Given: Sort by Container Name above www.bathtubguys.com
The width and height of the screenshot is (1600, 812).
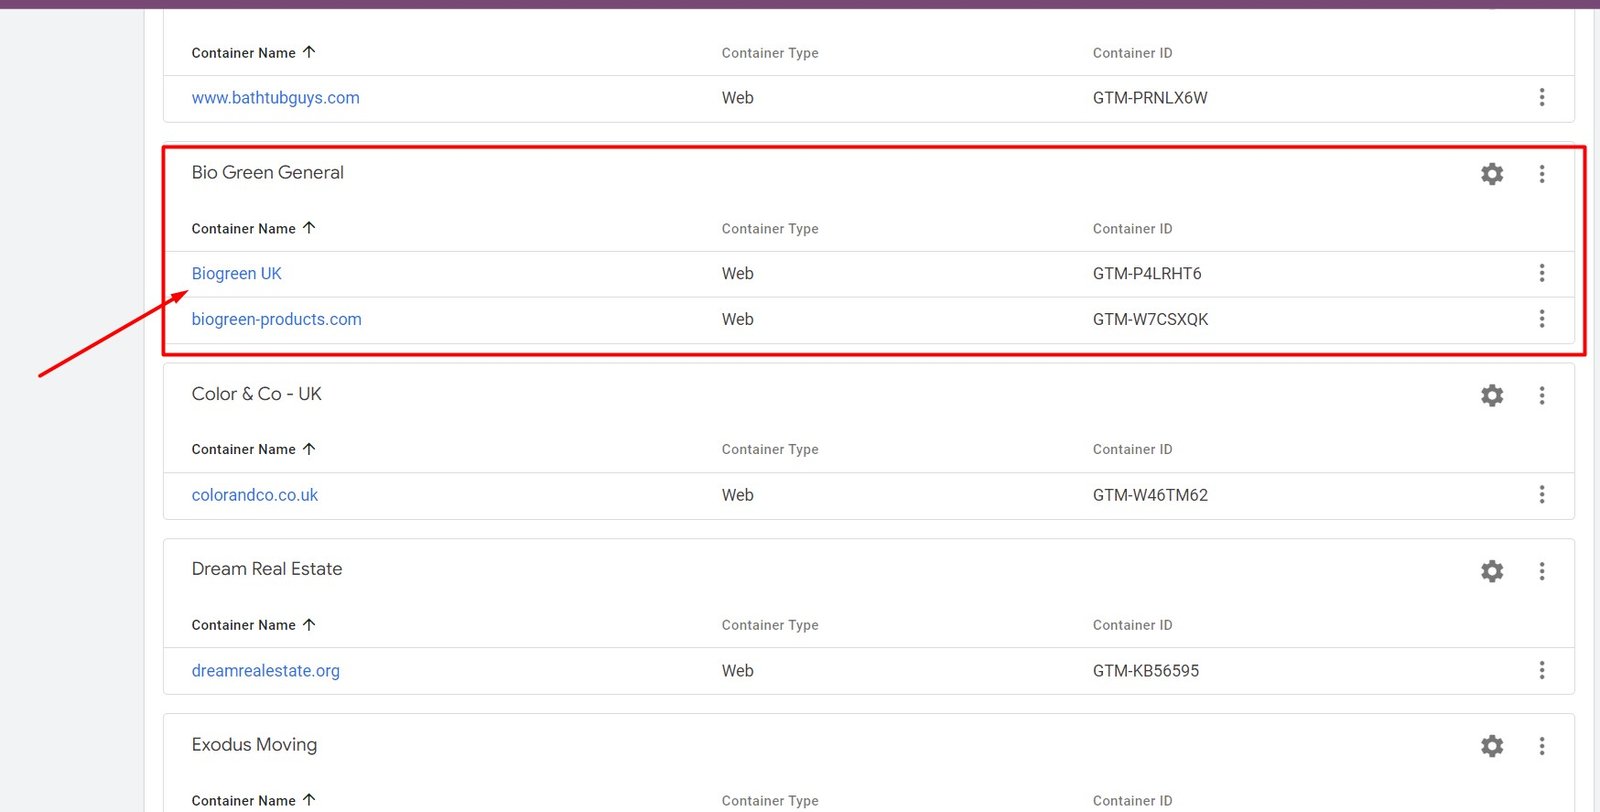Looking at the screenshot, I should point(253,52).
